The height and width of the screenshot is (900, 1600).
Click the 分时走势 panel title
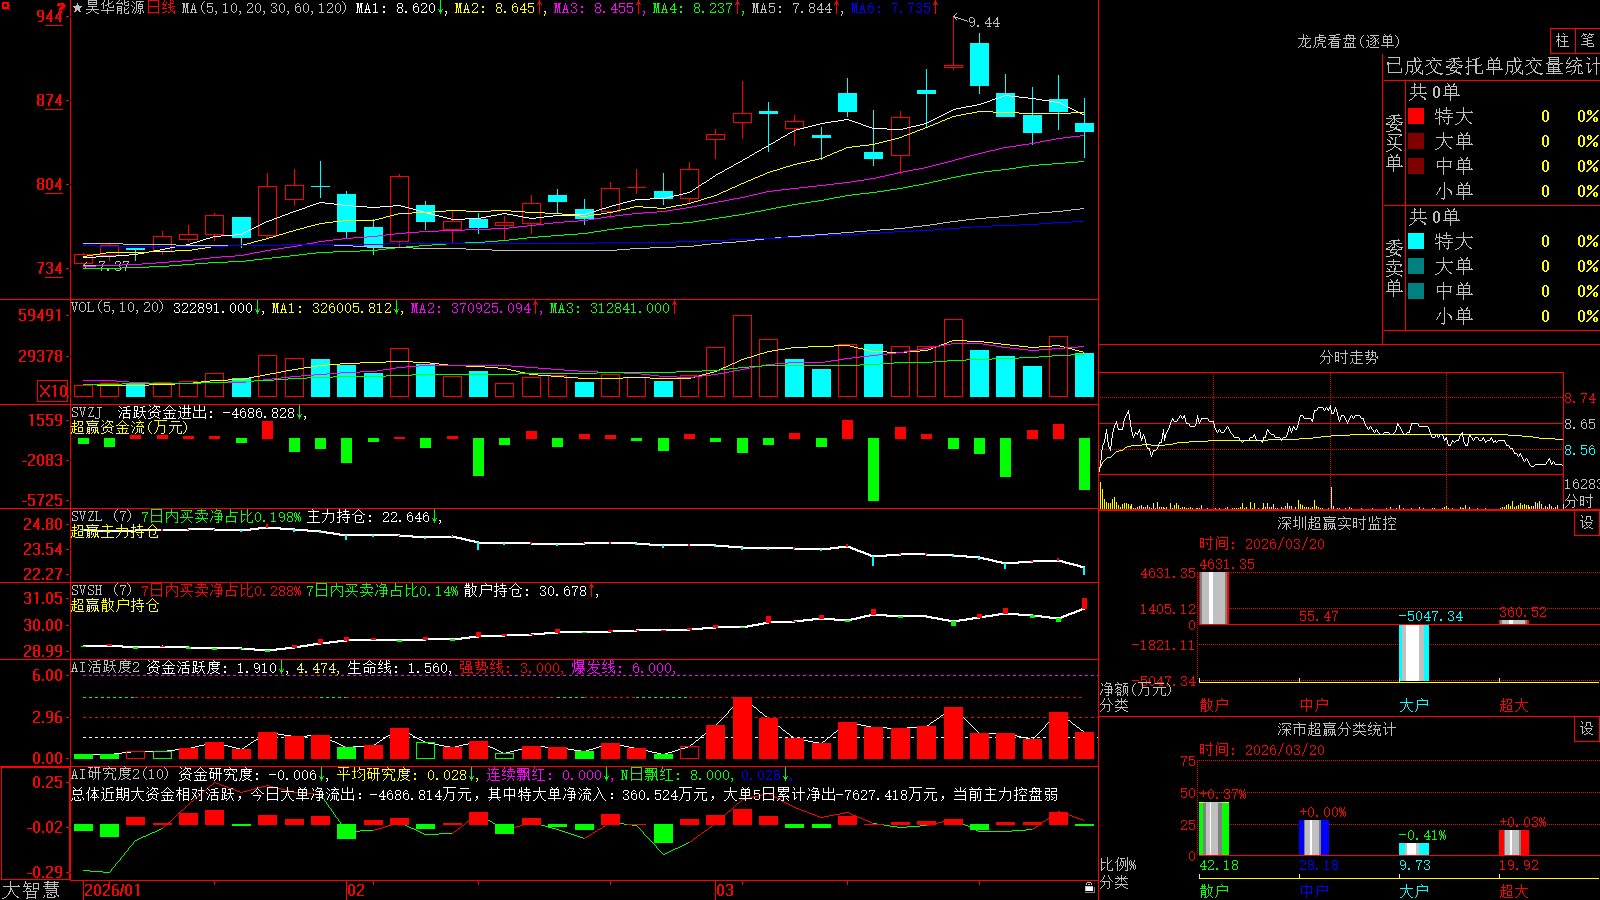pos(1348,357)
